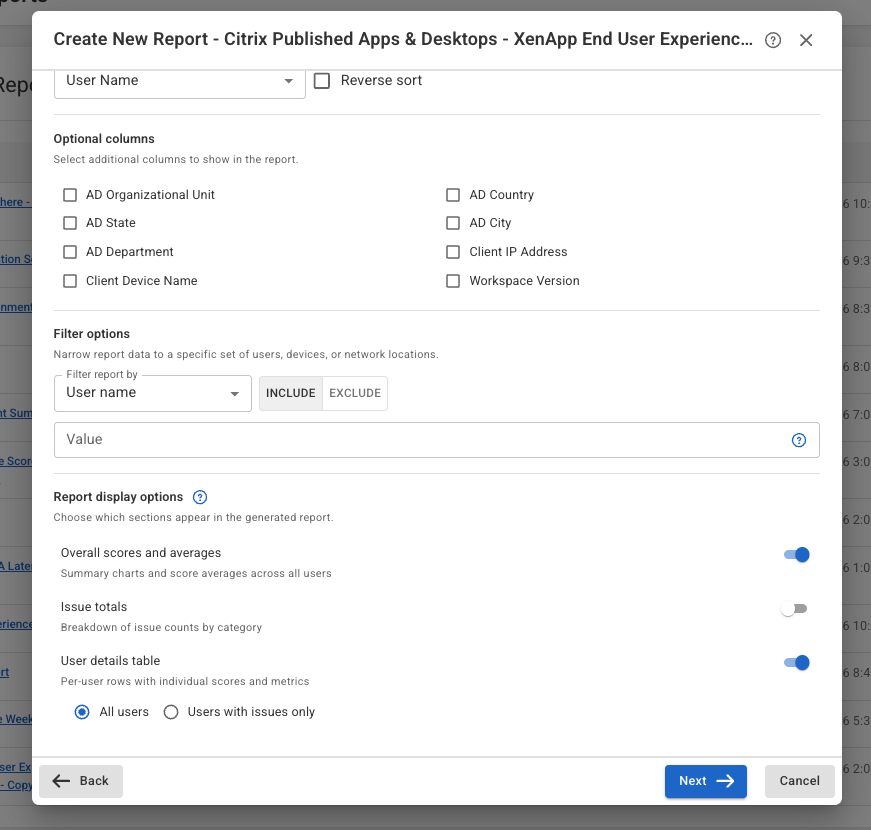Click the Issue totals label
The height and width of the screenshot is (830, 871).
click(94, 607)
